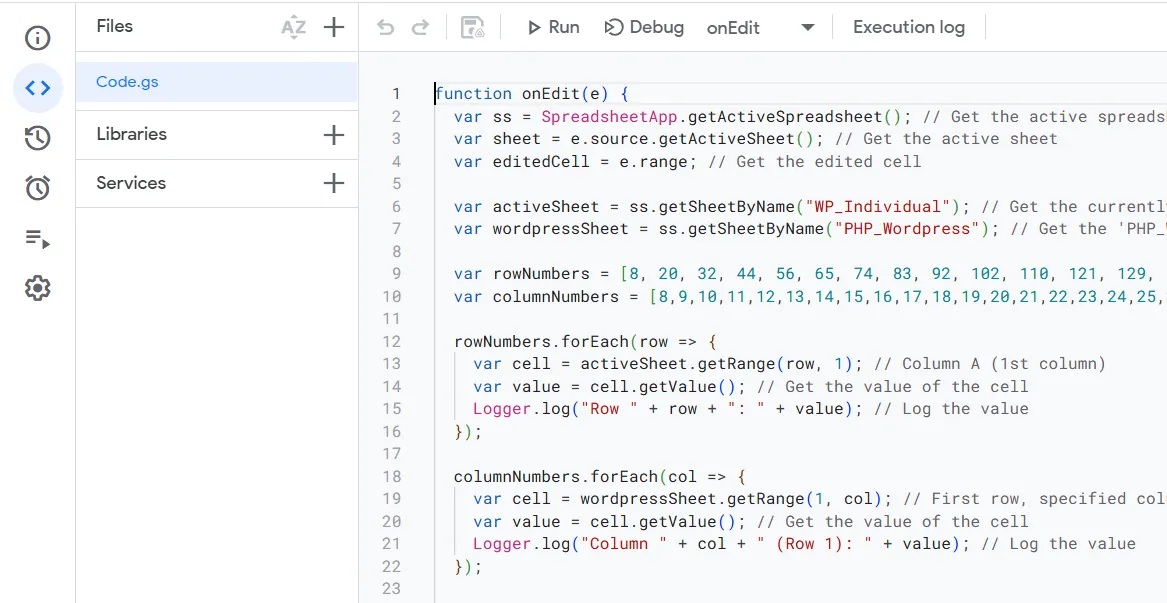This screenshot has height=603, width=1167.
Task: Redo the last edit
Action: pos(419,27)
